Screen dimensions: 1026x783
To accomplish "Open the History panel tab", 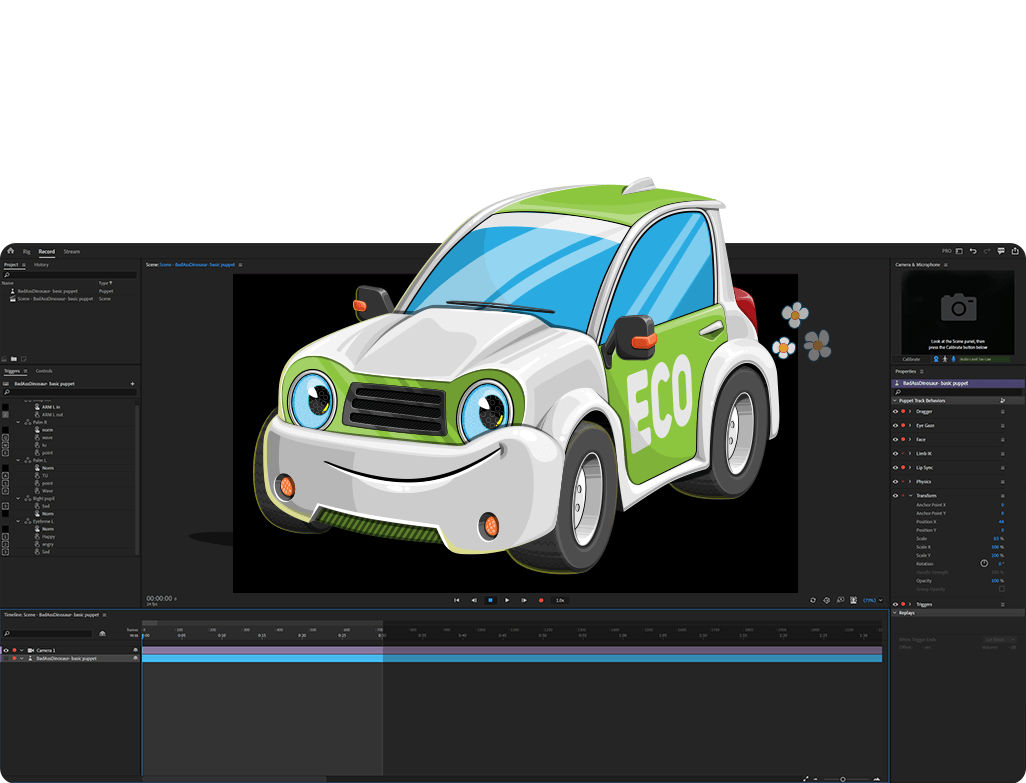I will click(41, 265).
